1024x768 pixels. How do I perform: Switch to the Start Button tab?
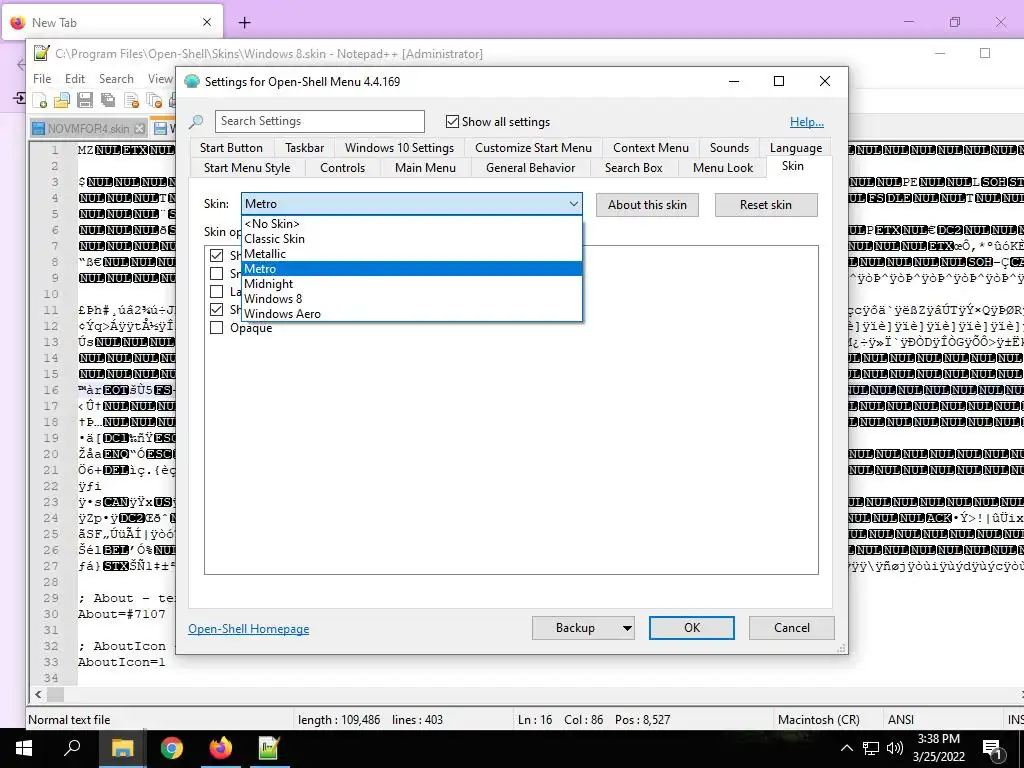(231, 148)
